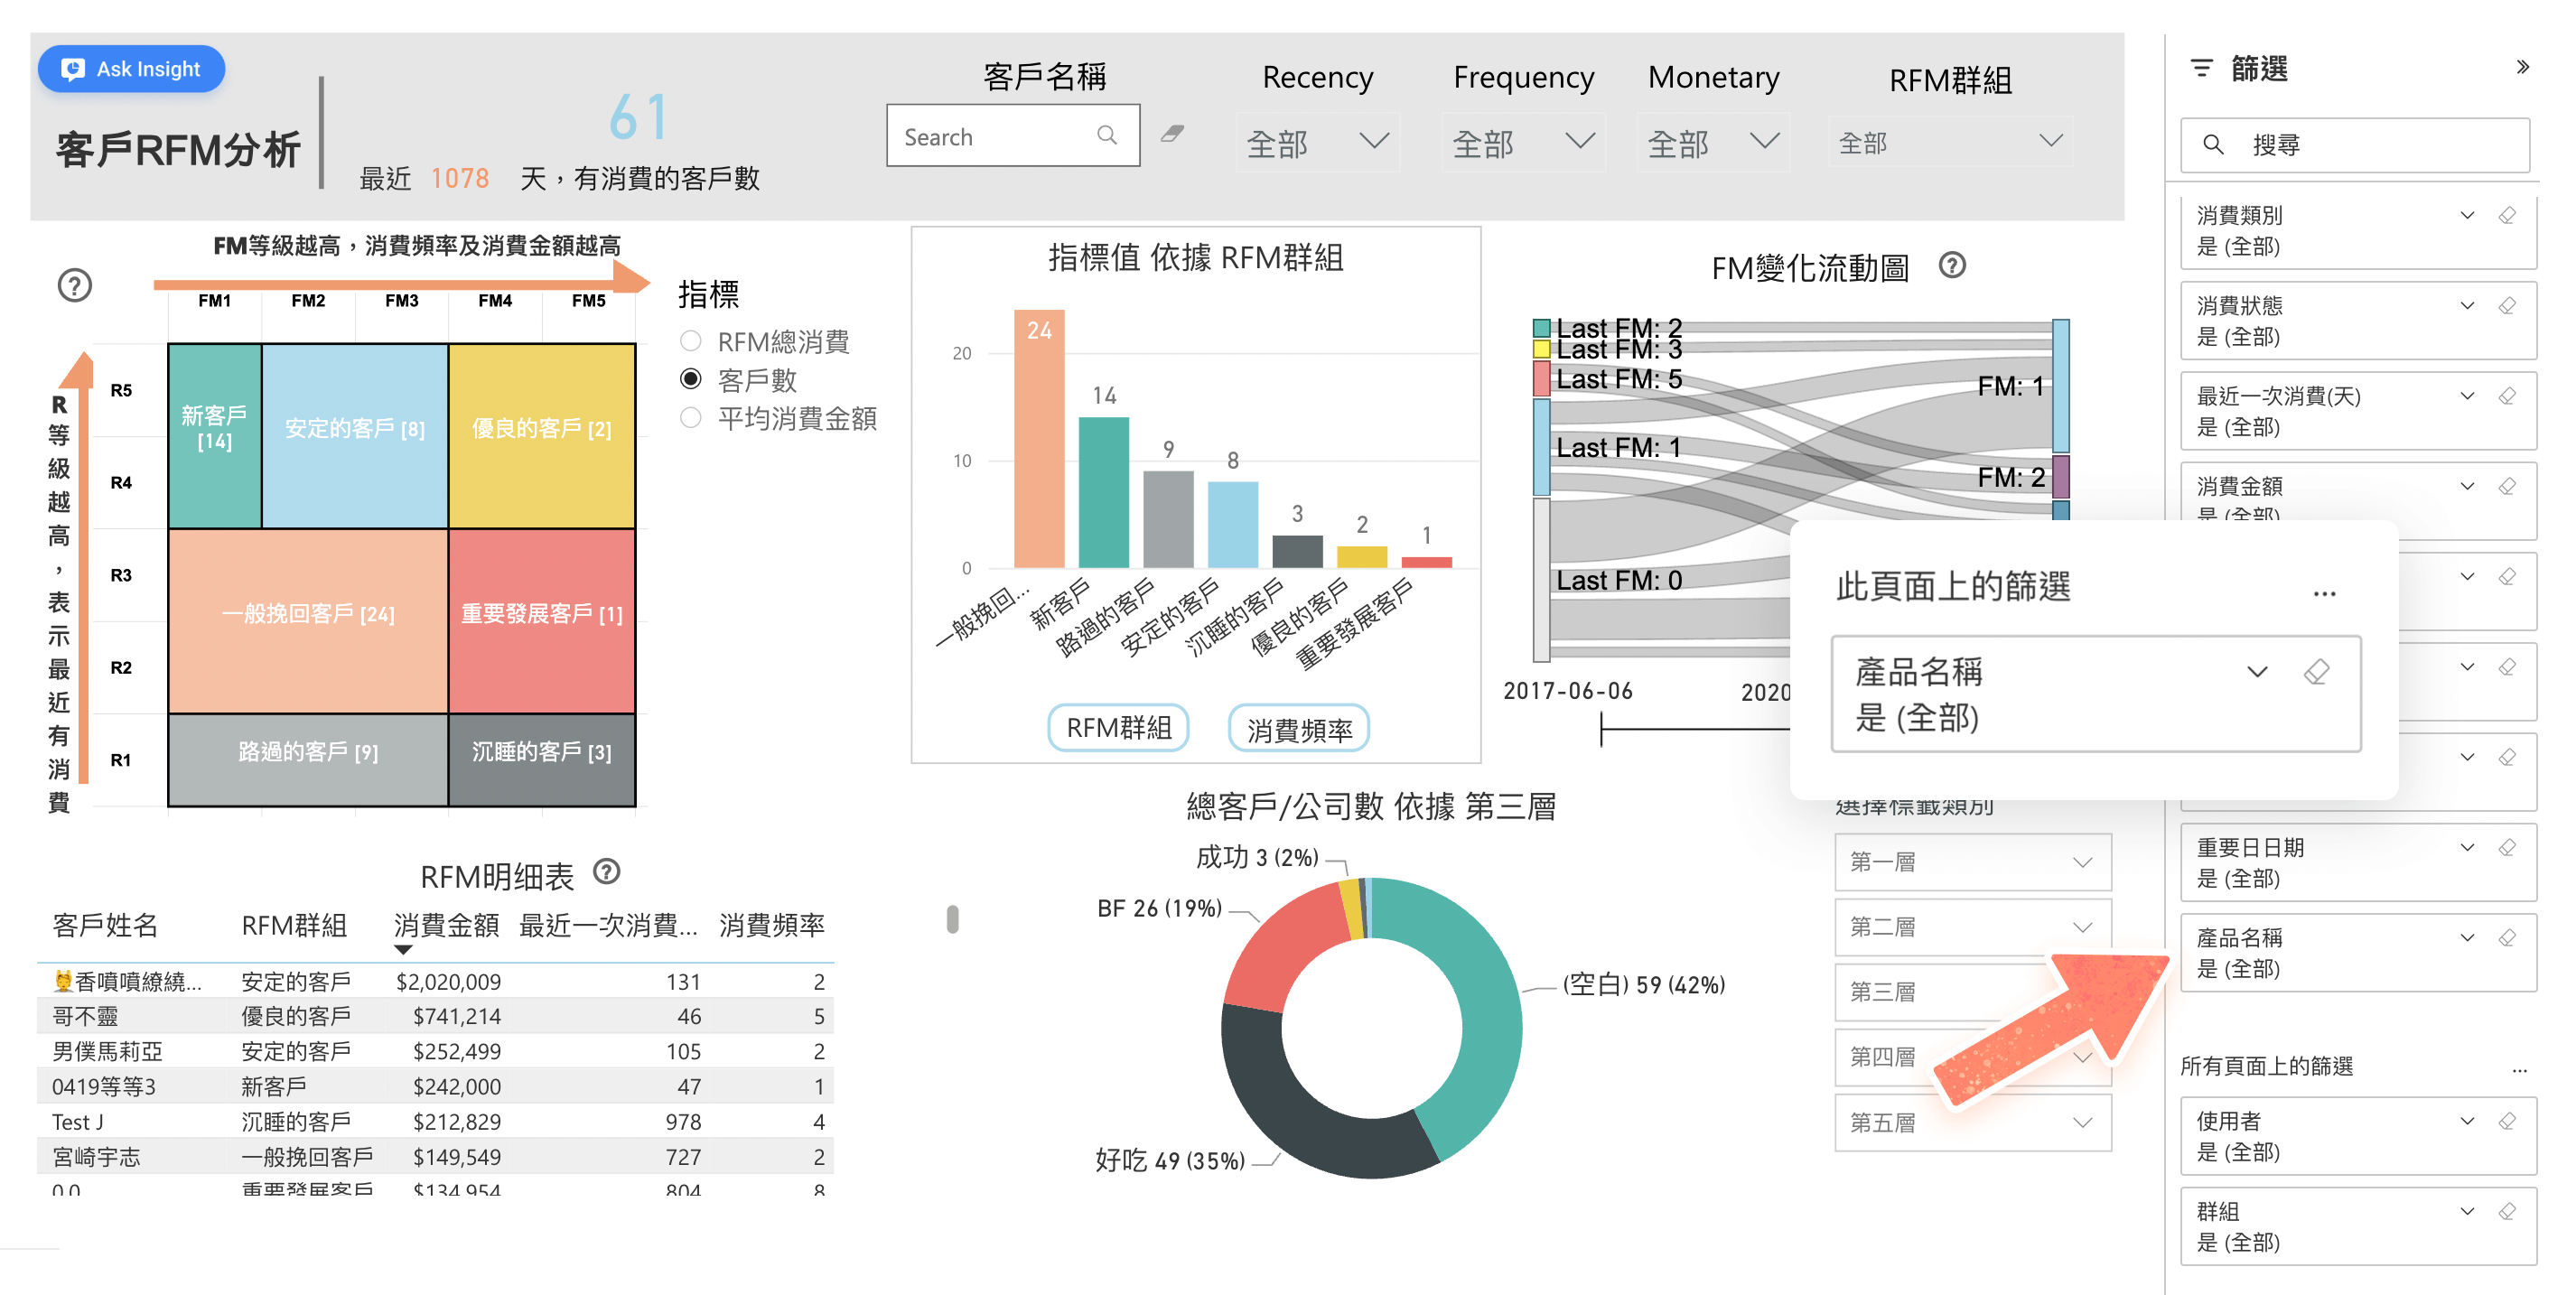Sort table by 消費金額 column header
Screen dimensions: 2576x1295
(x=446, y=926)
